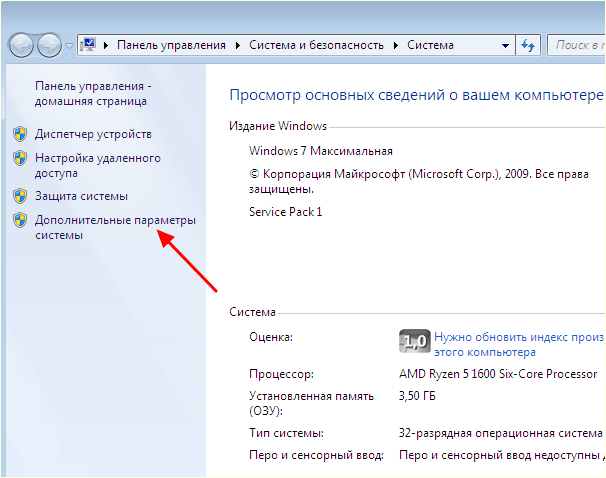Select the Корпорация Майкрософт copyright text
Image resolution: width=606 pixels, height=478 pixels.
click(419, 181)
